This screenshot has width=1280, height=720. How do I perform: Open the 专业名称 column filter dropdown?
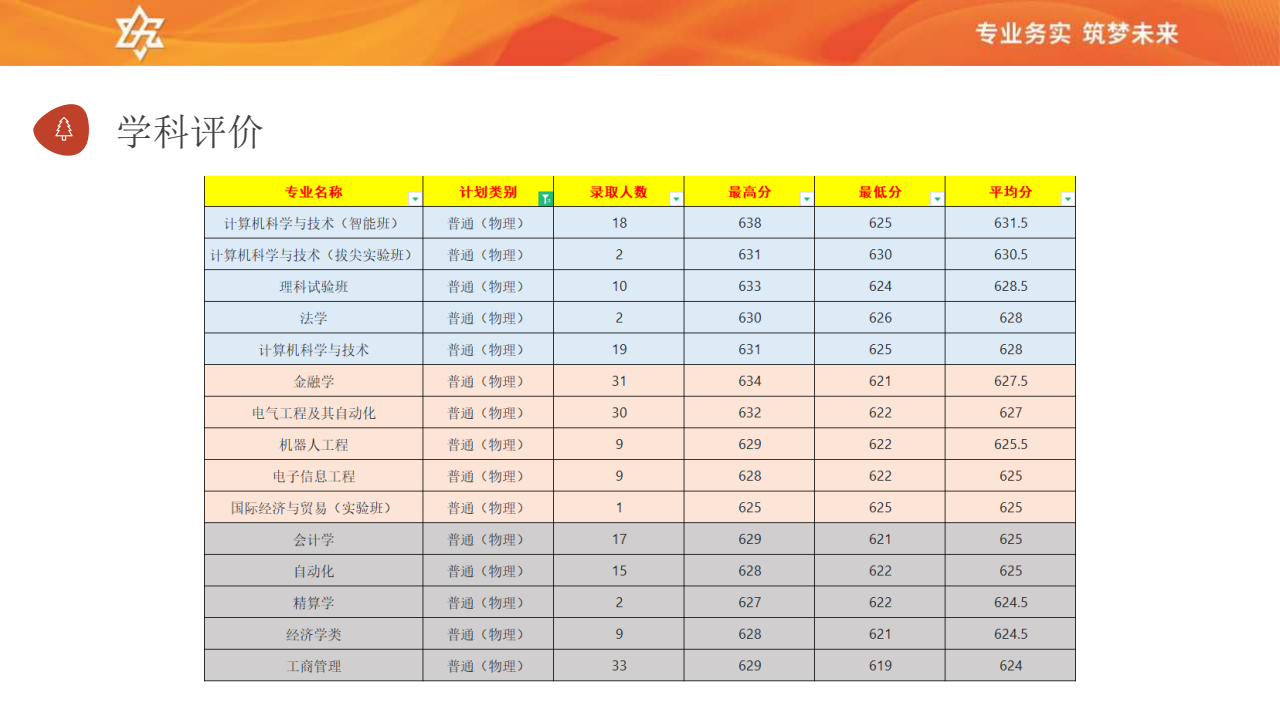click(x=415, y=199)
